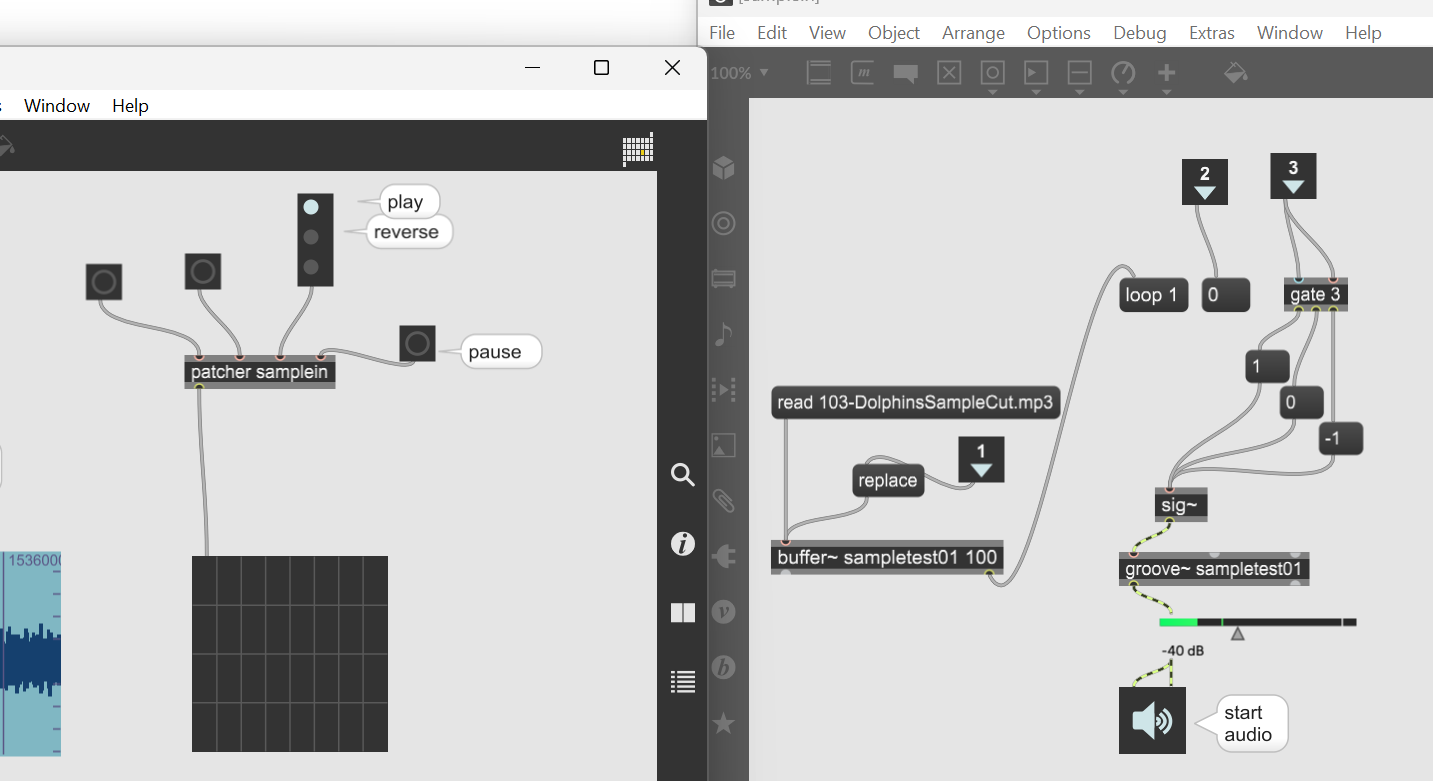Click the read 103-DolphinsSampleCut.mp3 message

[915, 403]
